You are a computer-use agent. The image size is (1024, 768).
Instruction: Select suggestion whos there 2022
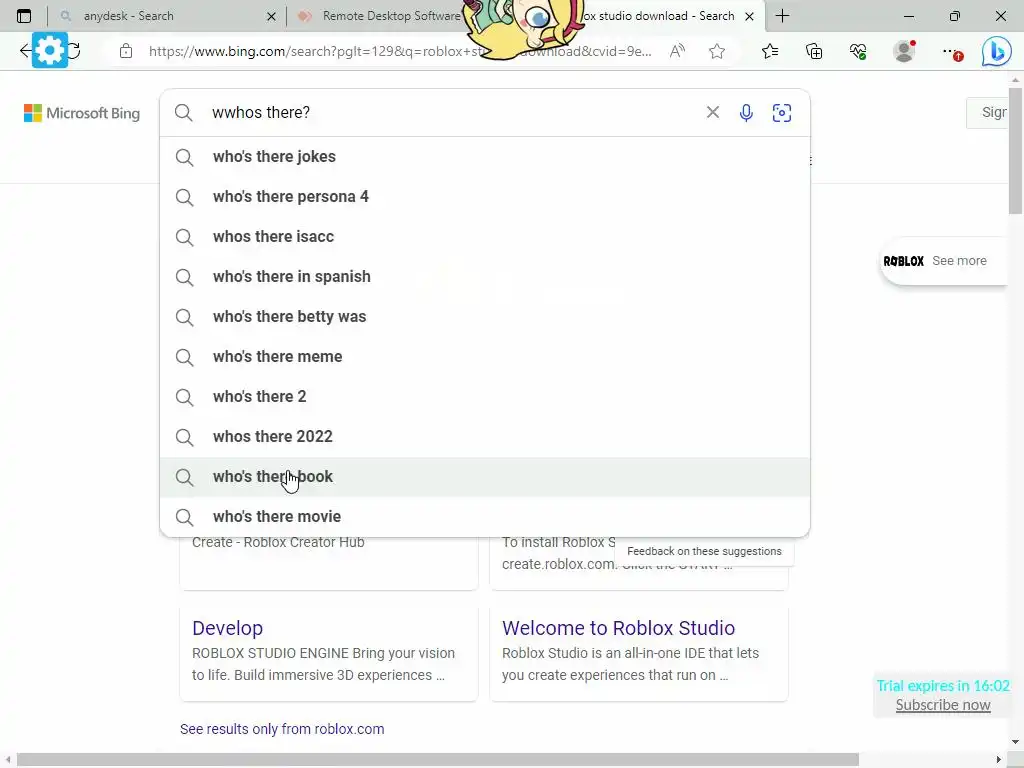485,436
